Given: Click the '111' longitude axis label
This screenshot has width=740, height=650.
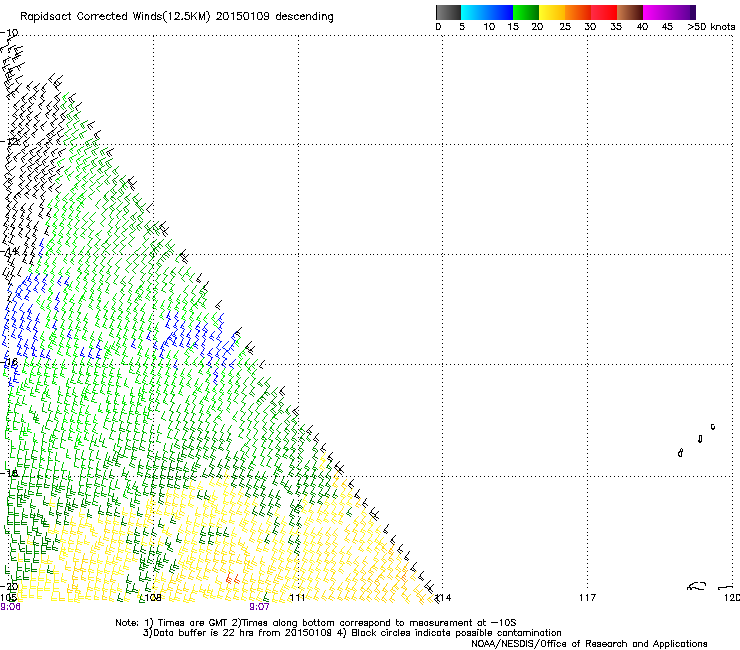Looking at the screenshot, I should (297, 598).
